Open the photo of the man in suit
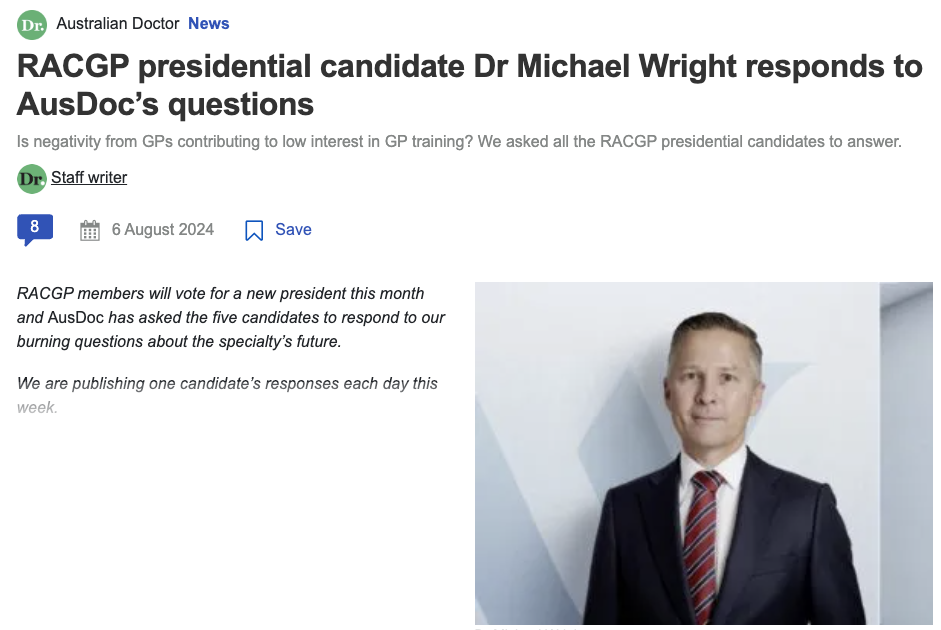 coord(703,452)
